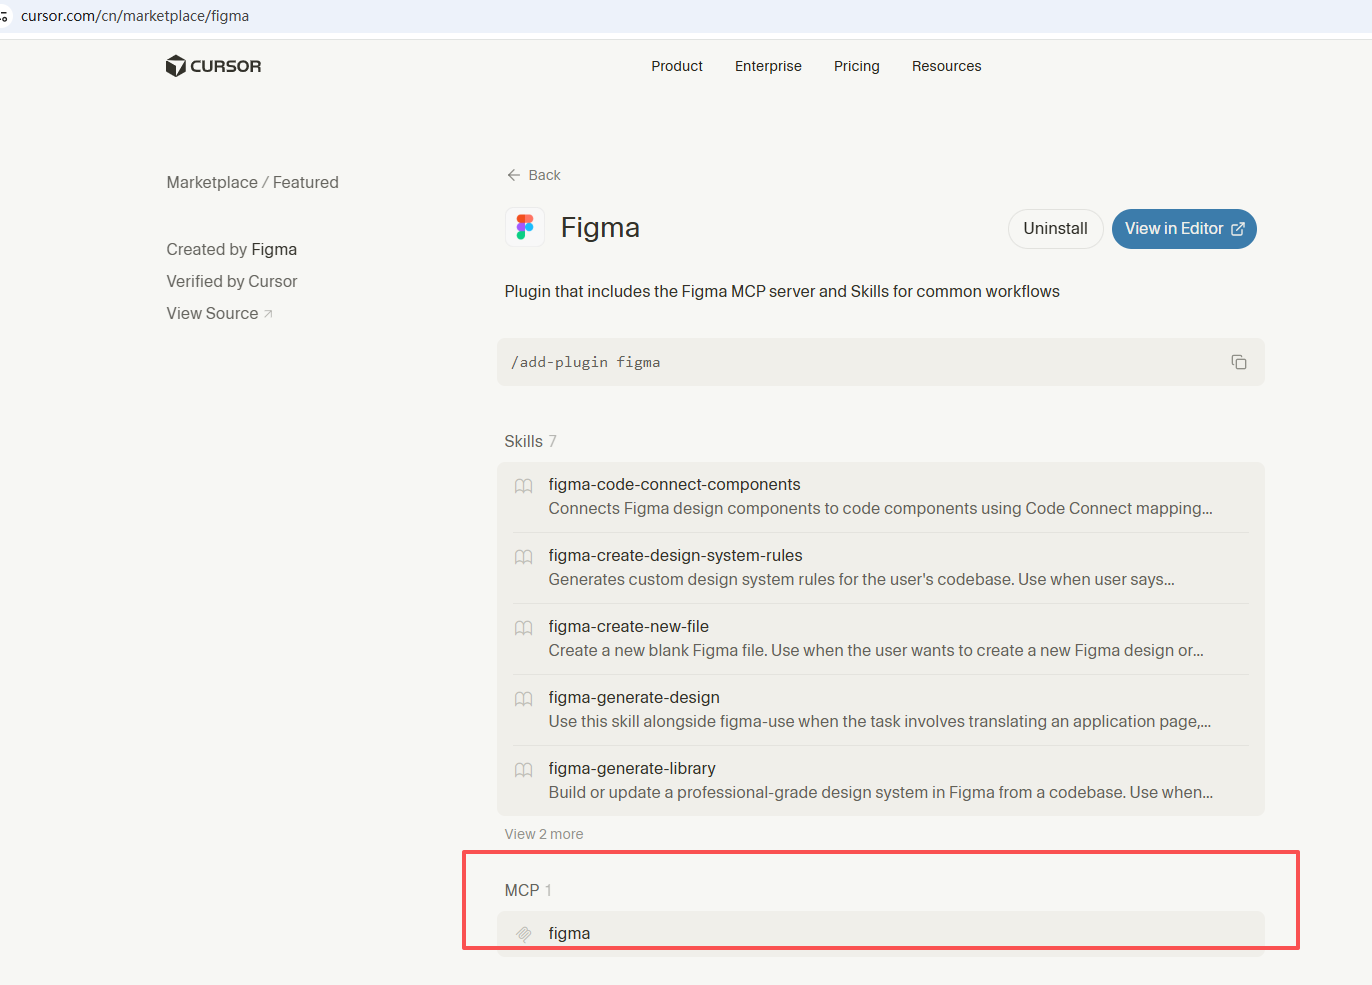Click the View in Editor button
1372x985 pixels.
click(x=1184, y=229)
